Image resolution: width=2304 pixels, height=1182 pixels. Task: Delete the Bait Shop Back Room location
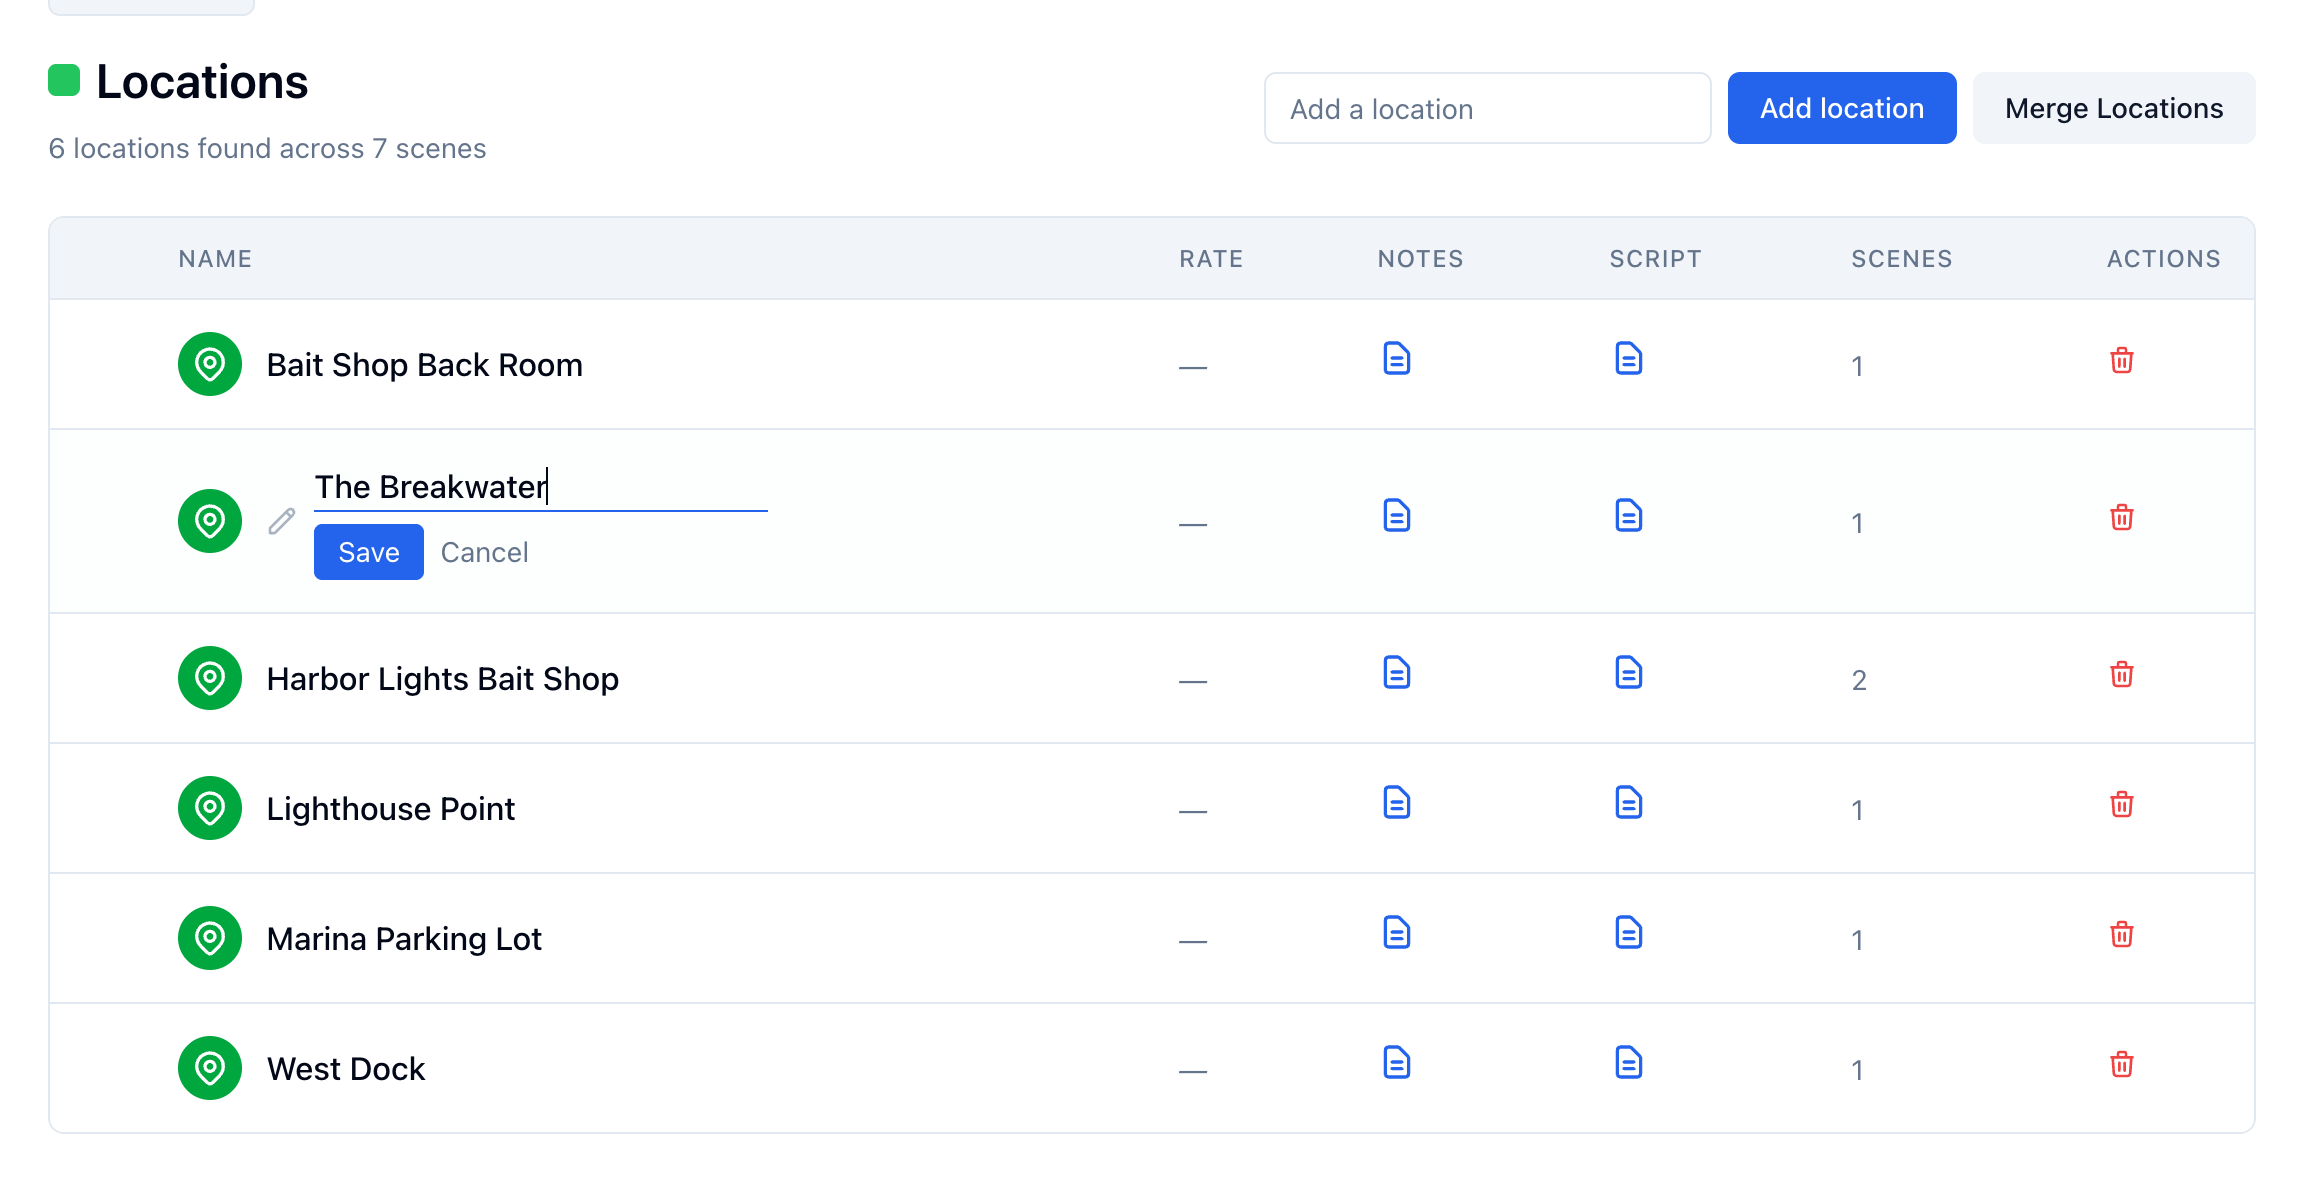click(2121, 361)
